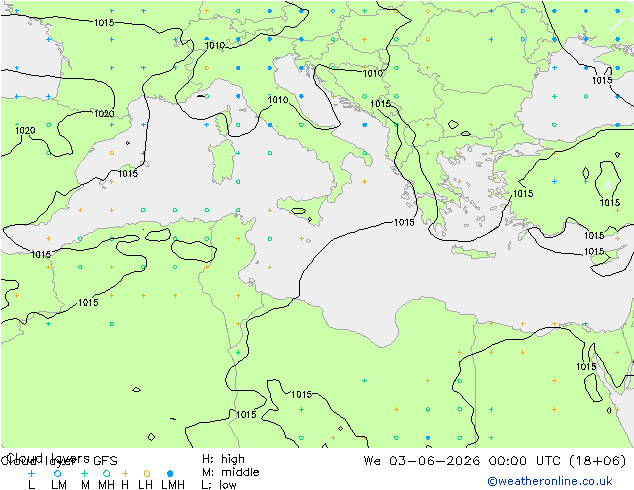
Task: Click the 1010 isobar label over the Balkans
Action: point(373,73)
